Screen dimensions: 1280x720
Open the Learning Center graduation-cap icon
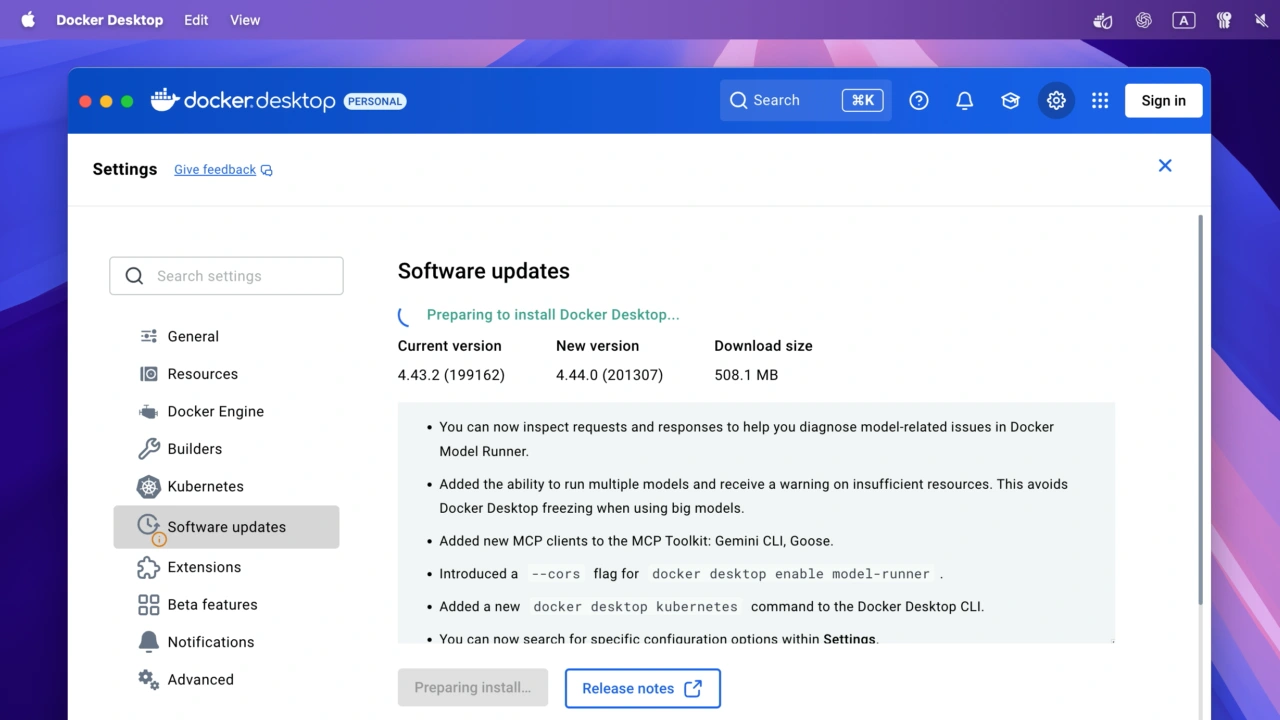click(x=1010, y=100)
